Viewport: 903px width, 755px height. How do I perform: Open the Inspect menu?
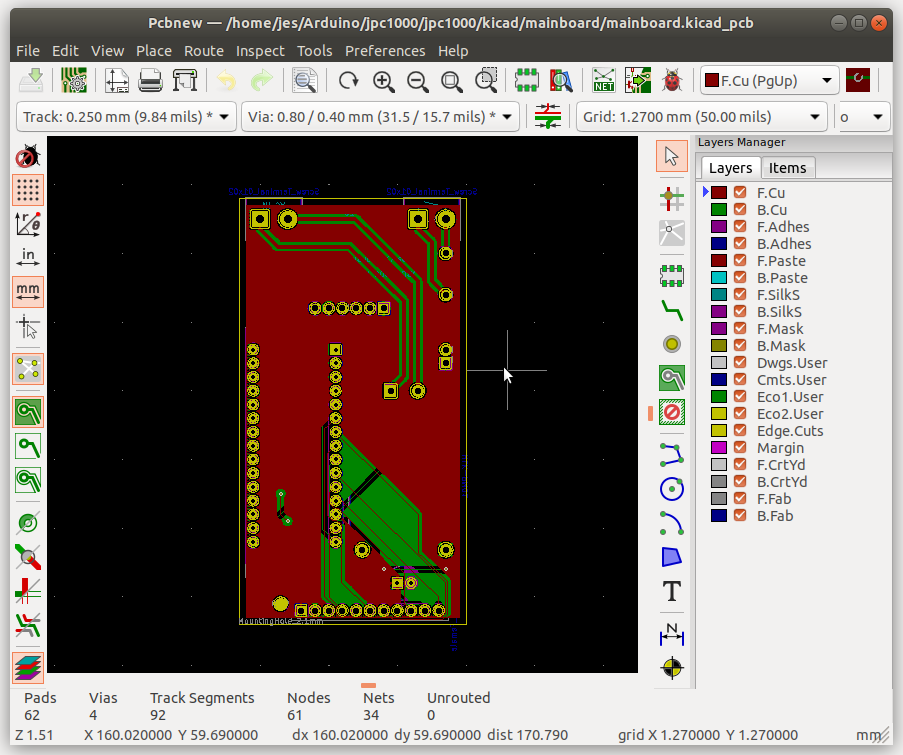[x=260, y=50]
